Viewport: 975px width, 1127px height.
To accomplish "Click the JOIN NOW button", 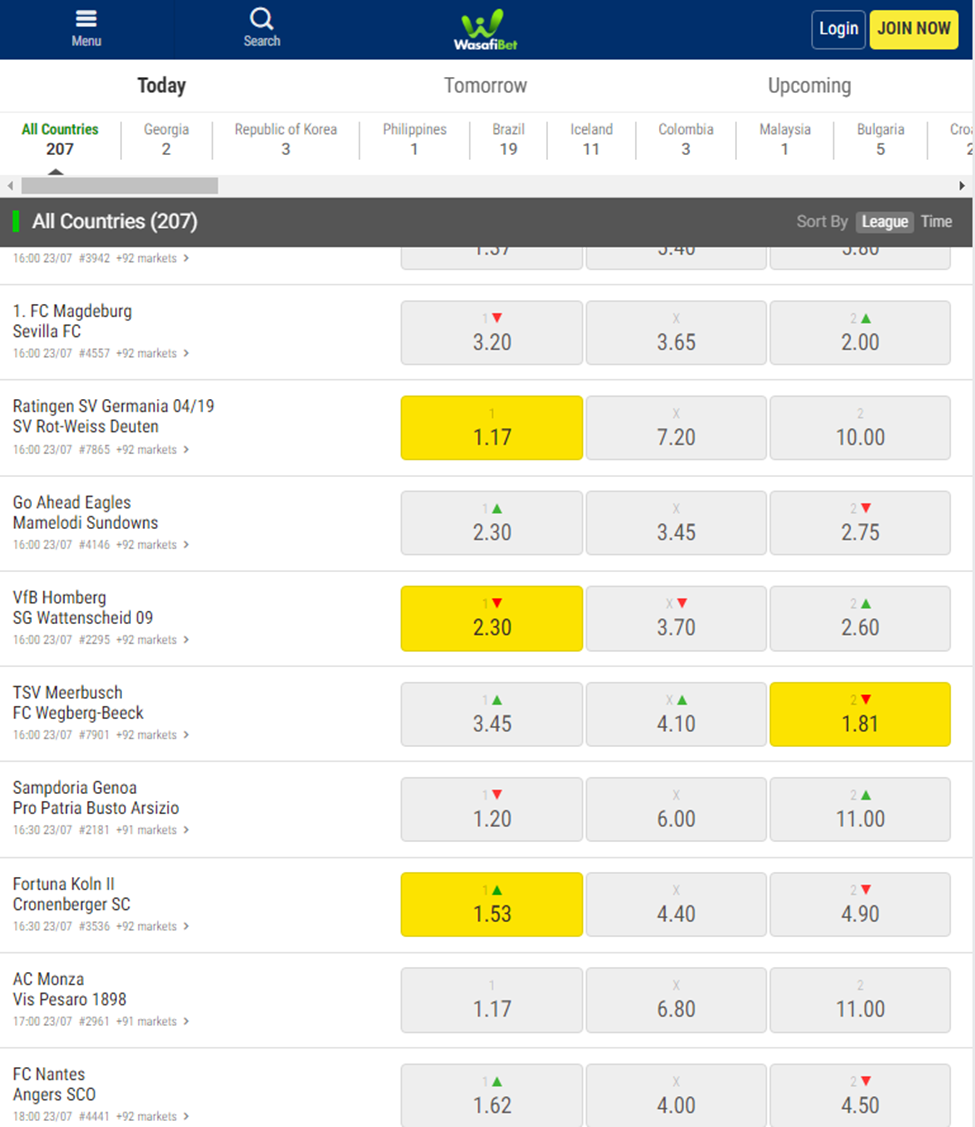I will 914,29.
